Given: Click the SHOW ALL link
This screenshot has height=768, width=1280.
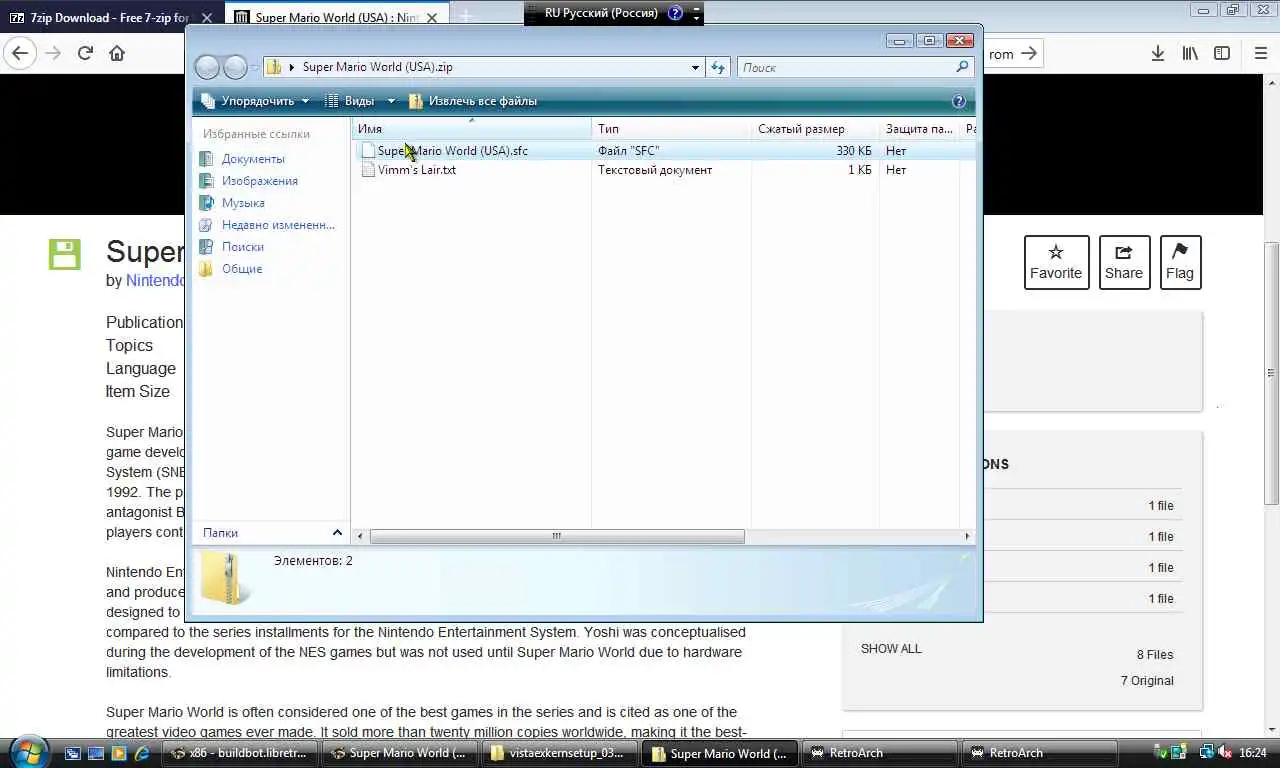Looking at the screenshot, I should pyautogui.click(x=891, y=648).
